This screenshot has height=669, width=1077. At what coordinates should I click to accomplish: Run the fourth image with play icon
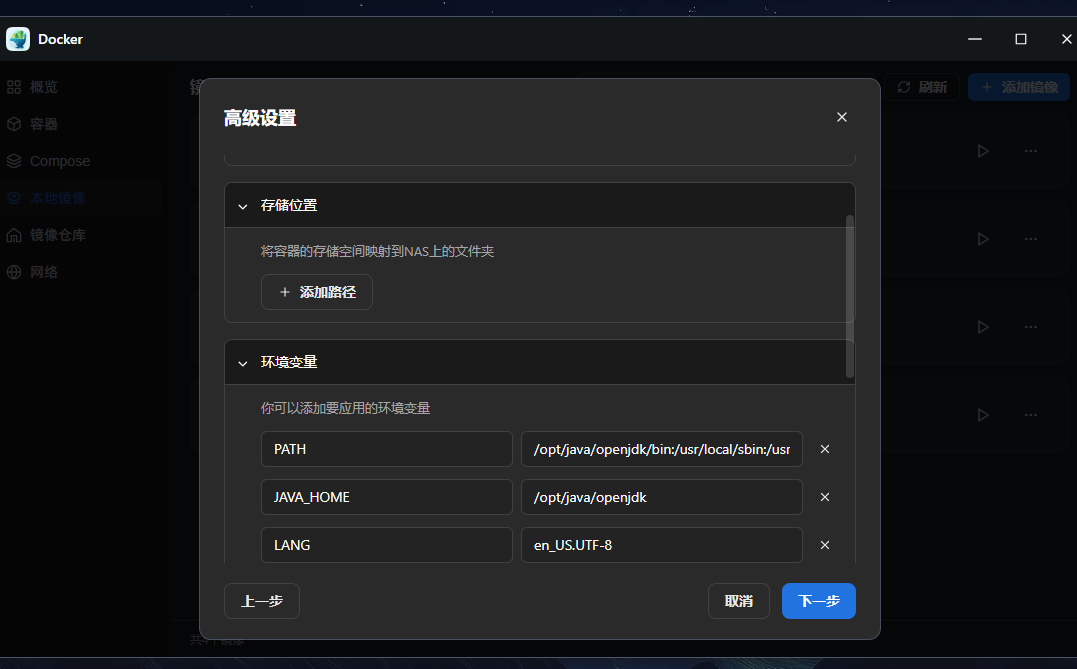coord(983,415)
